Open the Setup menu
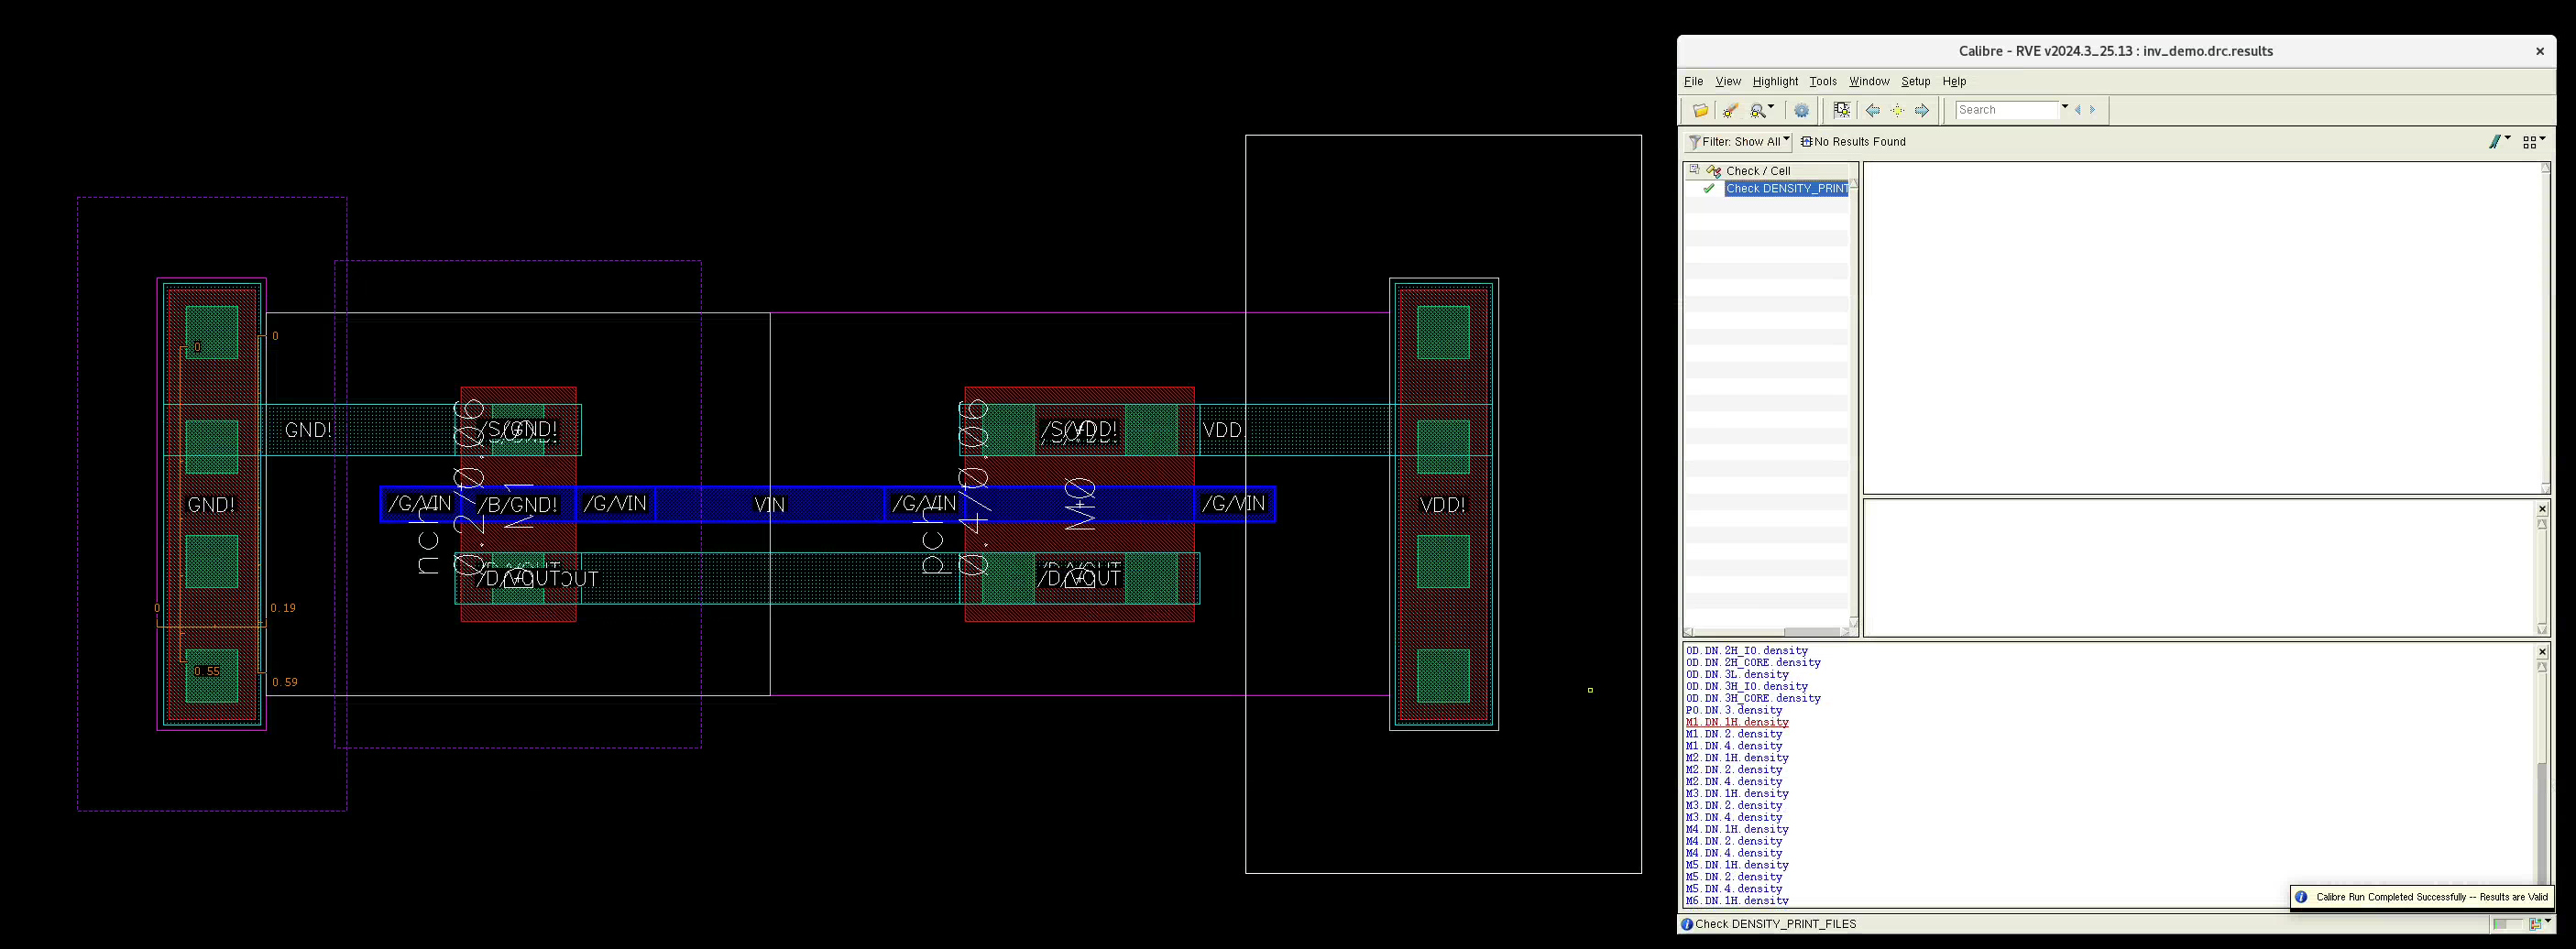 [x=1915, y=81]
